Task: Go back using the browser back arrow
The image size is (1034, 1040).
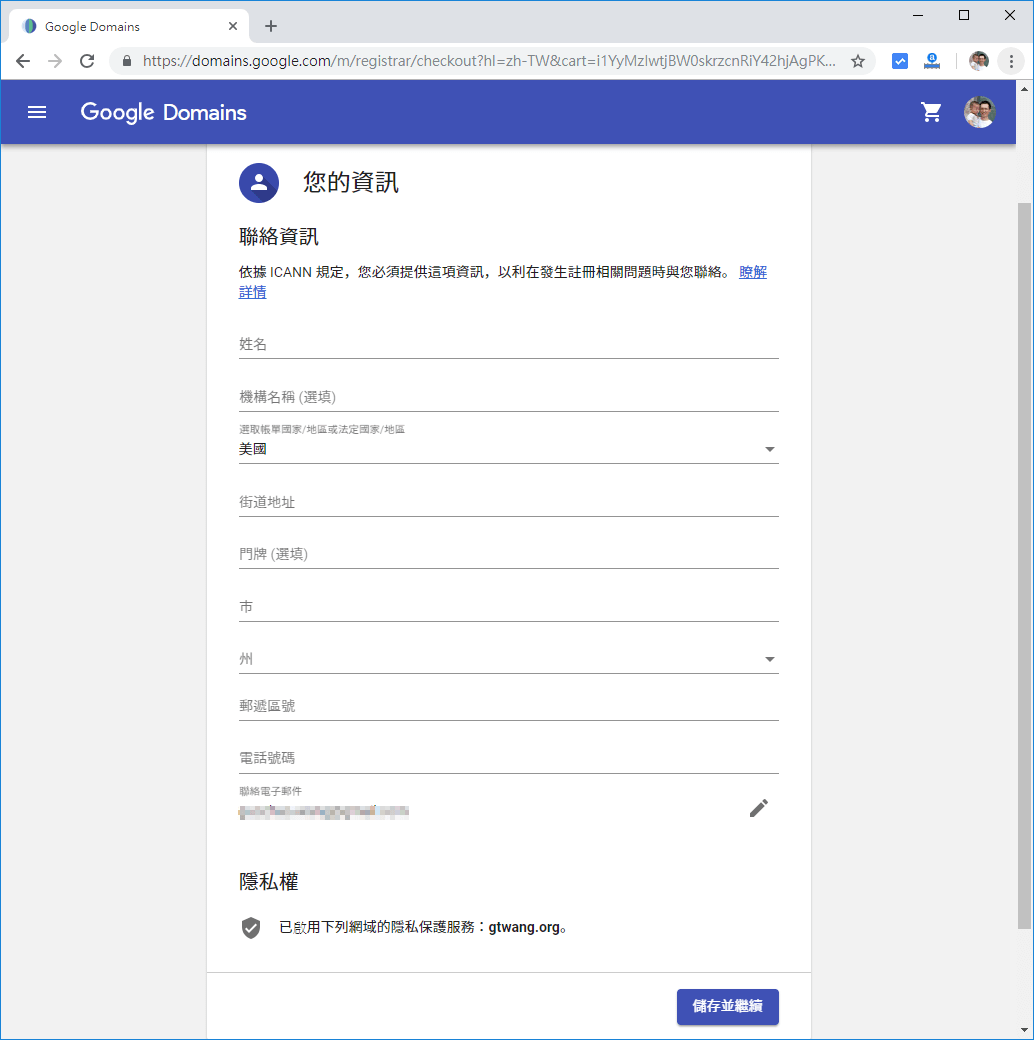Action: tap(23, 61)
